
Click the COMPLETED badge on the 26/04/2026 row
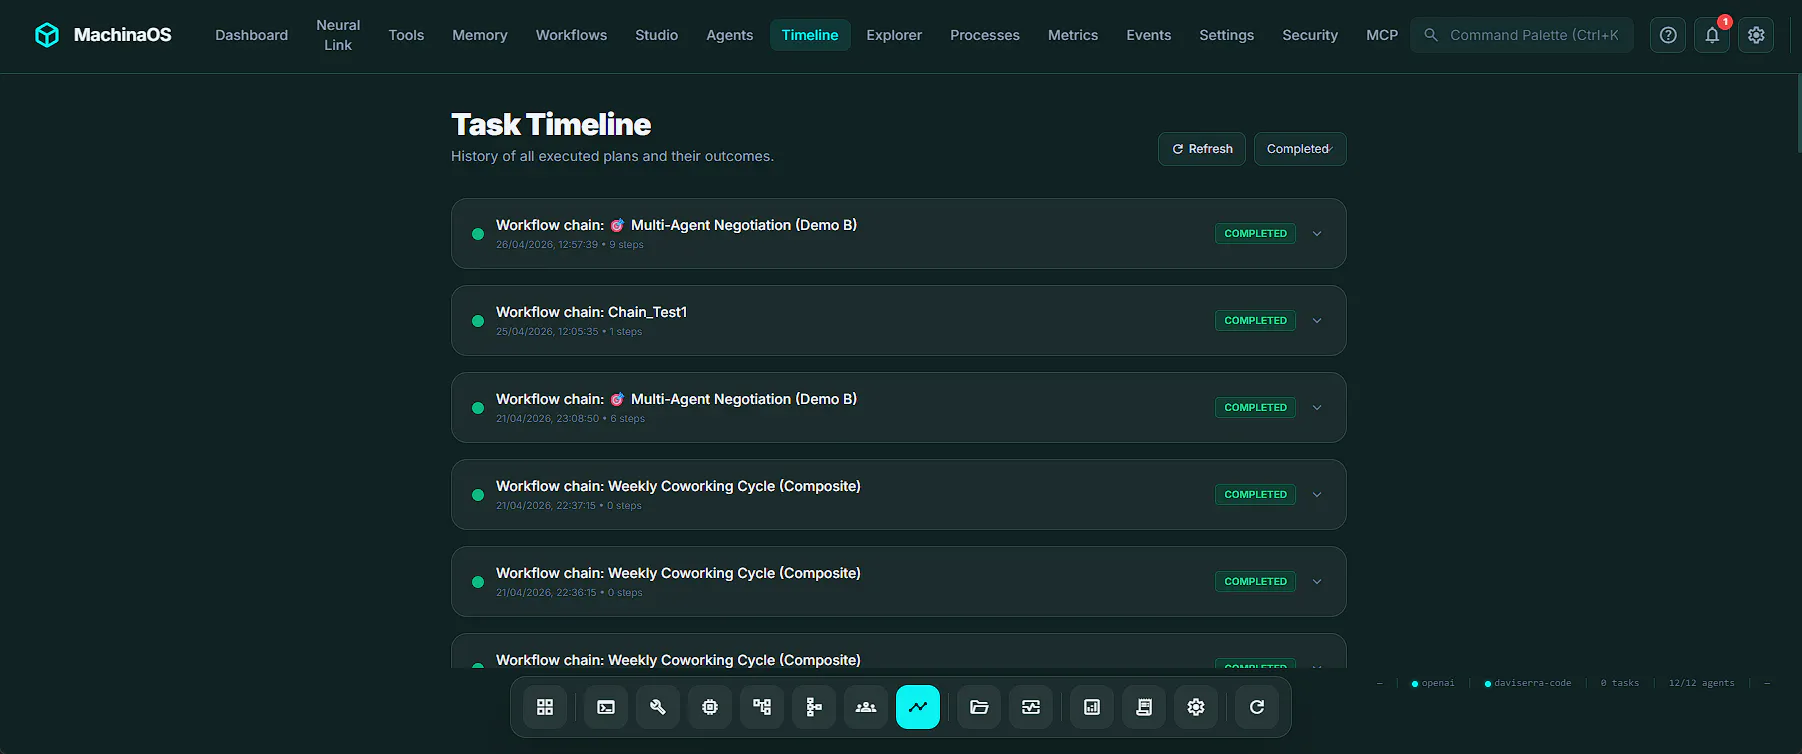(1256, 234)
